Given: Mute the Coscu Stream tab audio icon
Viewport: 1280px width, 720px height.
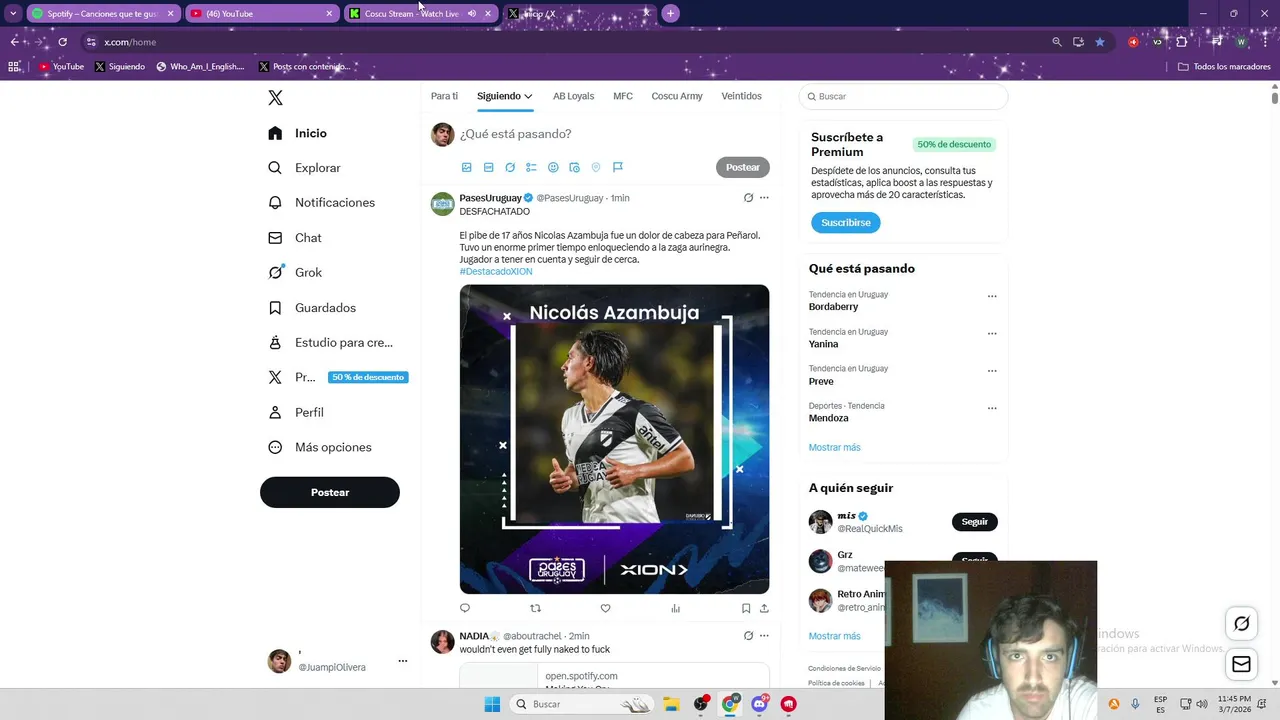Looking at the screenshot, I should 471,13.
